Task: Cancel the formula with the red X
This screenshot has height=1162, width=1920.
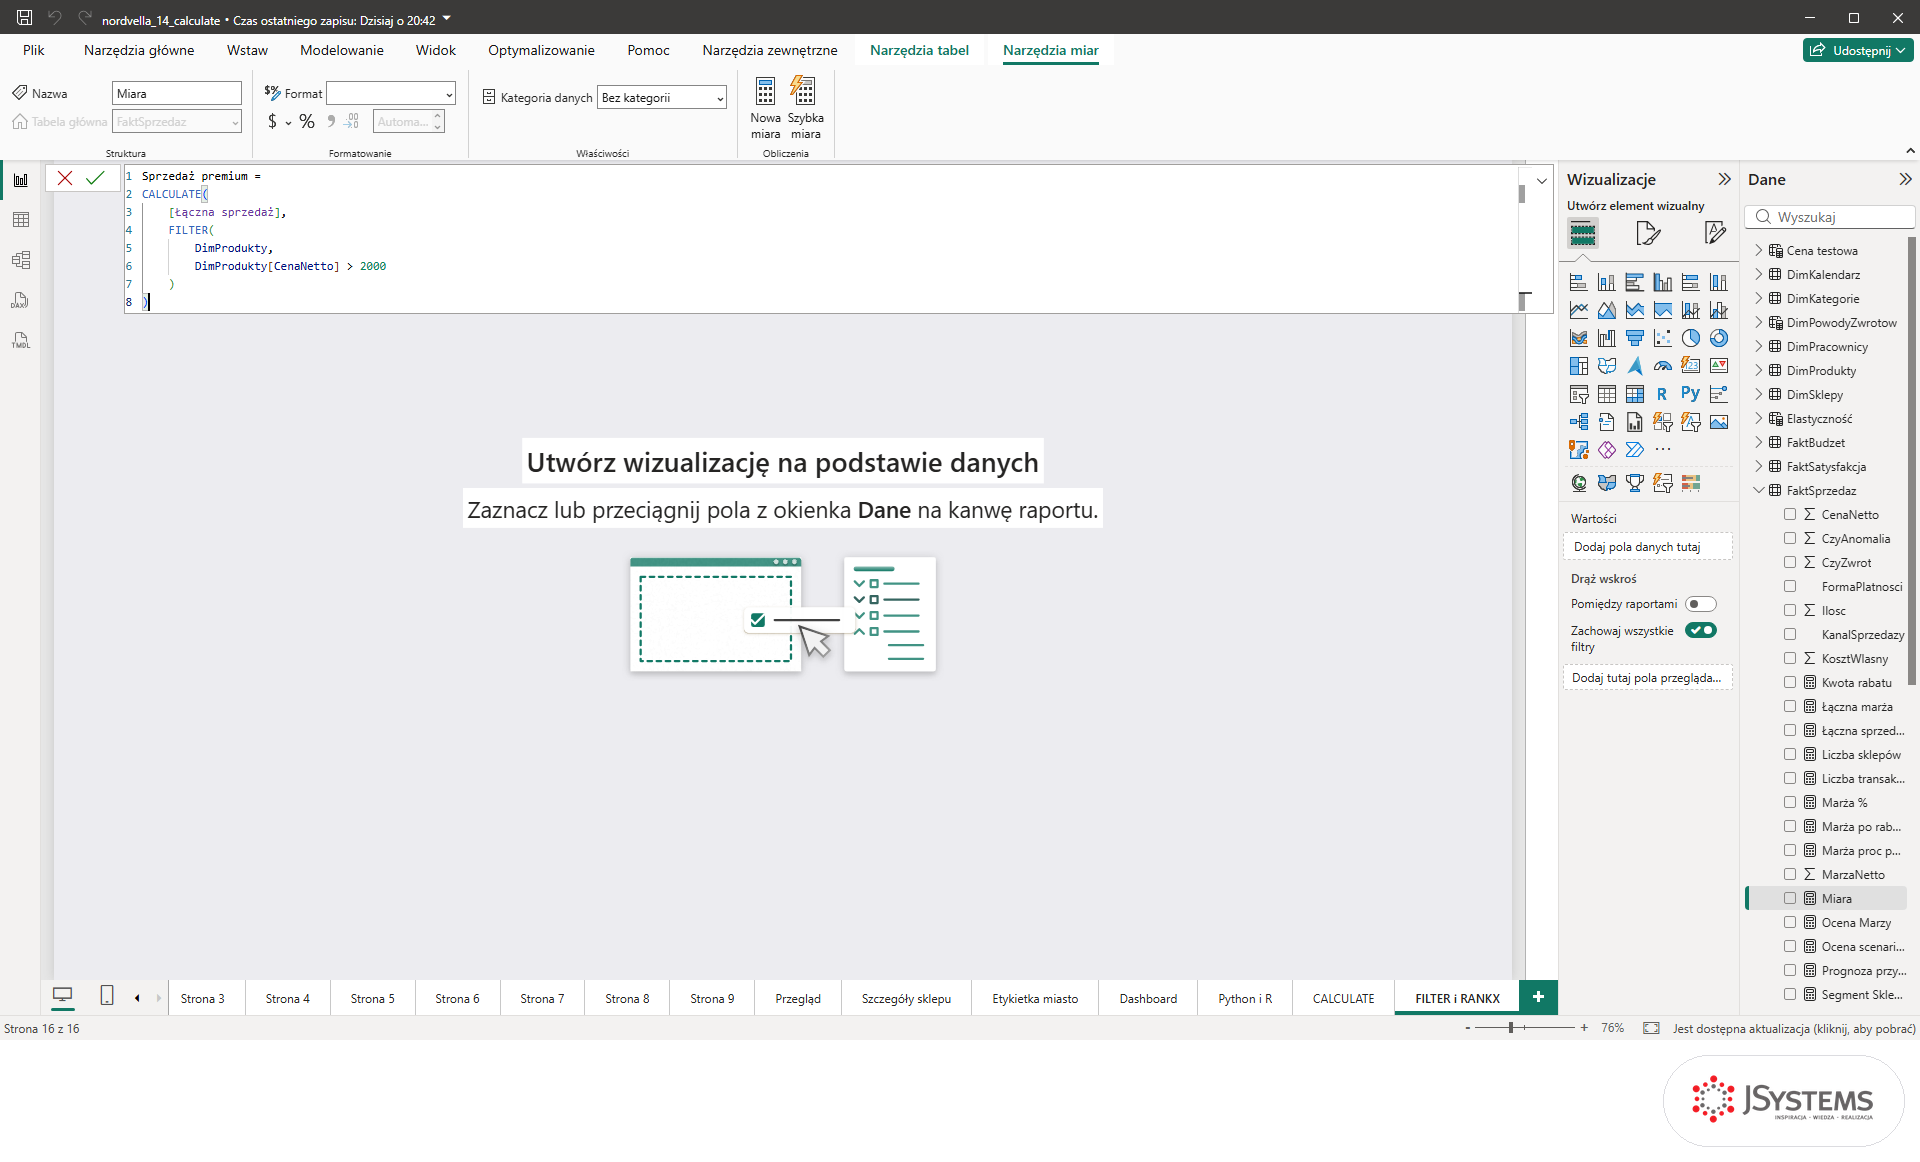Action: (65, 178)
